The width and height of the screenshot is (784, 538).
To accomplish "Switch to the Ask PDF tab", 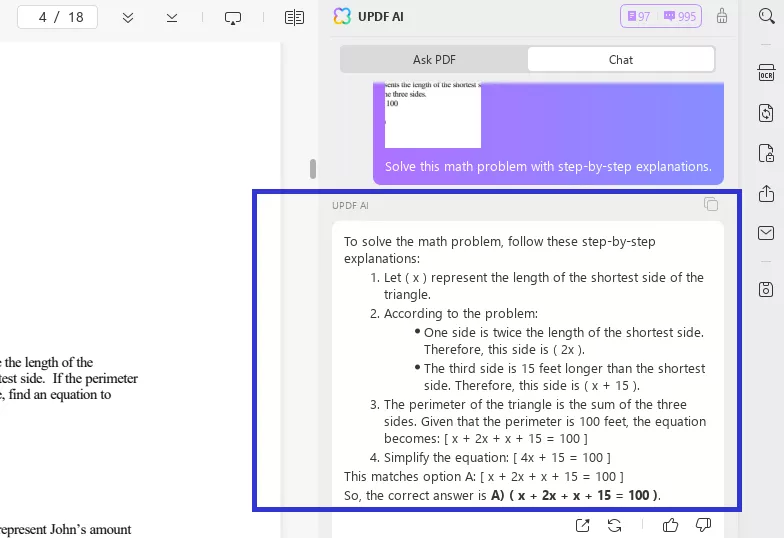I will click(434, 59).
